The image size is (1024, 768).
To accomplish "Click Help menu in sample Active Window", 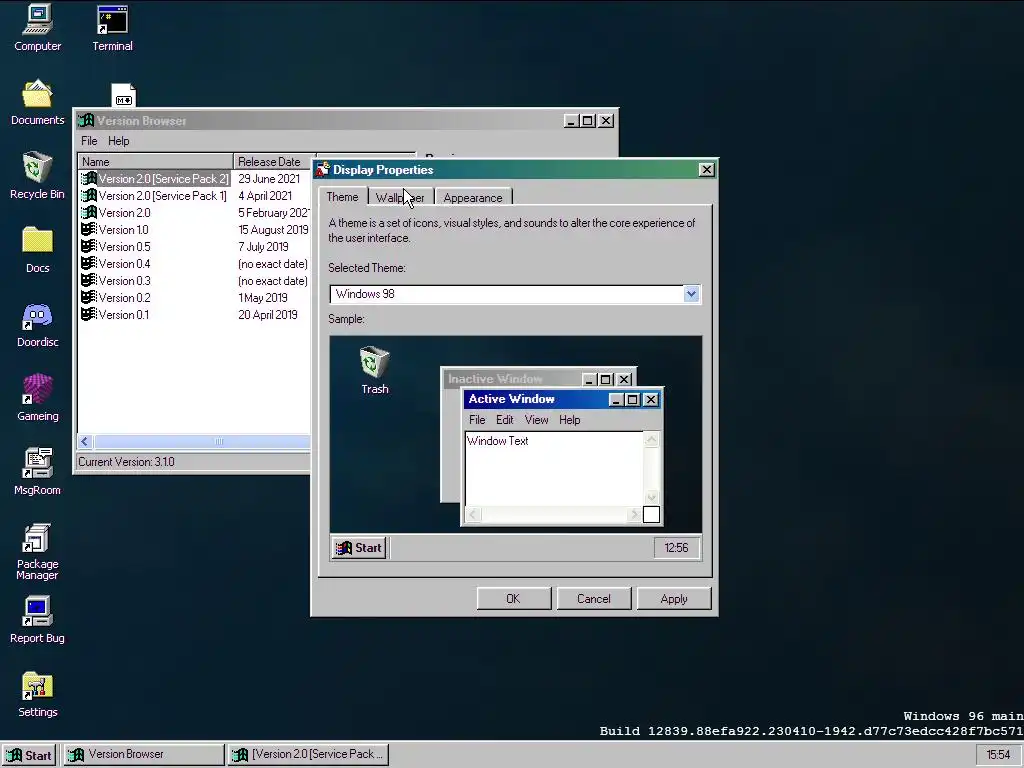I will click(x=569, y=420).
